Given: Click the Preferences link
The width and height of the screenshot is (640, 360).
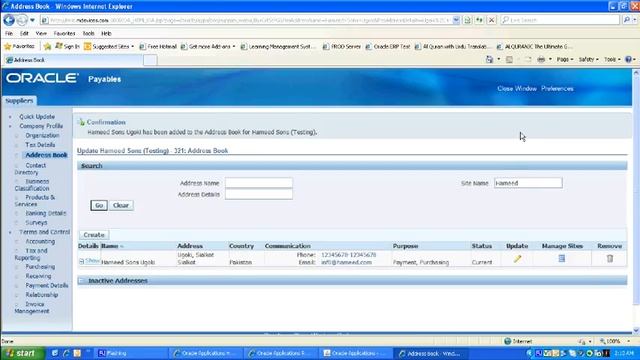Looking at the screenshot, I should [557, 89].
